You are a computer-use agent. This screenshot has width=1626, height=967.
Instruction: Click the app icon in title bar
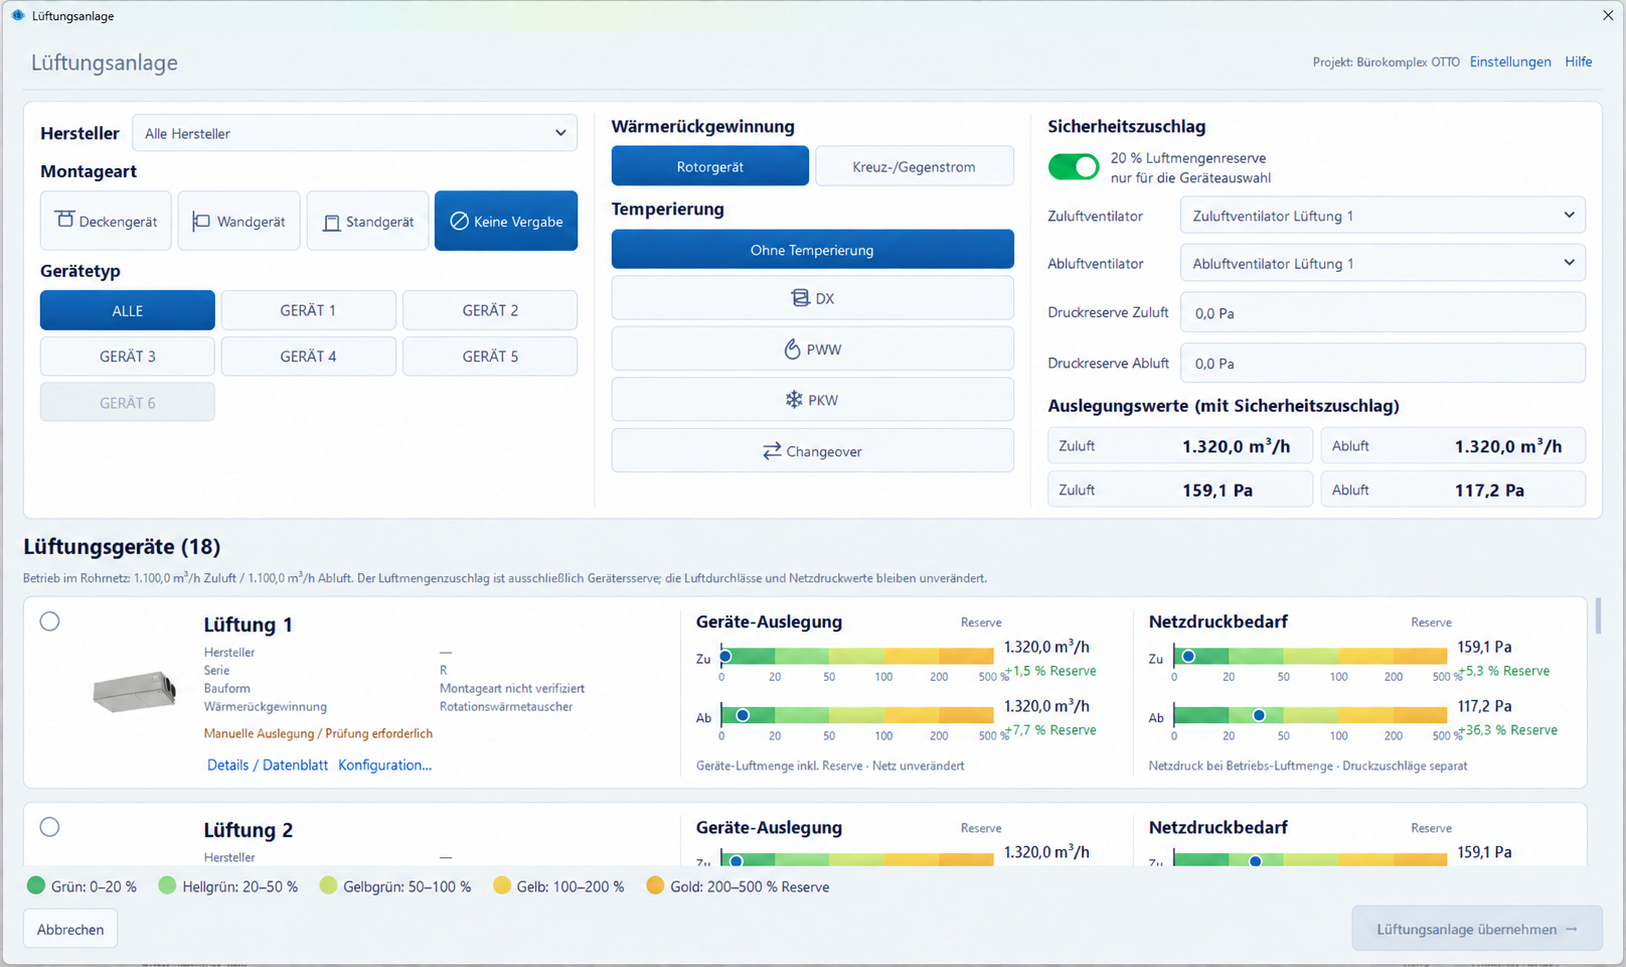(18, 16)
